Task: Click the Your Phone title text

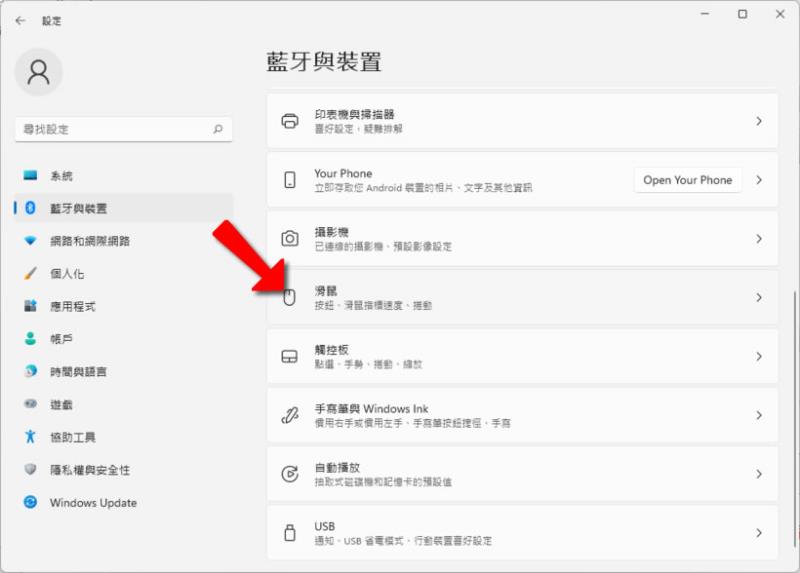Action: coord(343,173)
